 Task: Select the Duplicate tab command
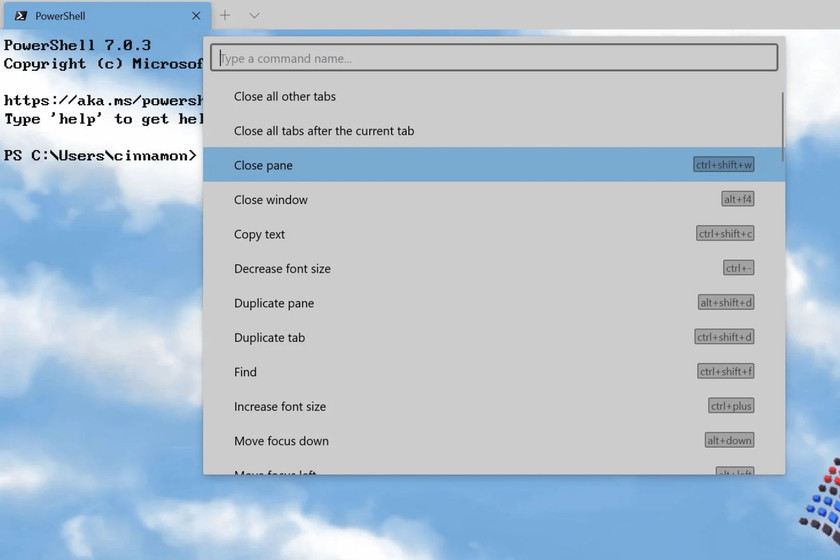[x=494, y=338]
